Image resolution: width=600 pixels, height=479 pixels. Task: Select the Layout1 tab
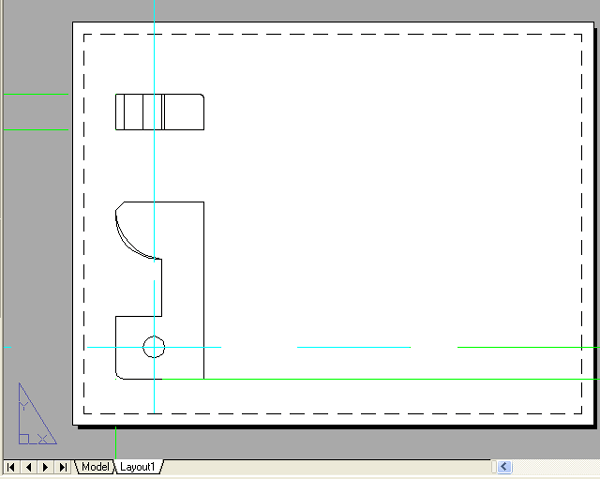click(138, 467)
